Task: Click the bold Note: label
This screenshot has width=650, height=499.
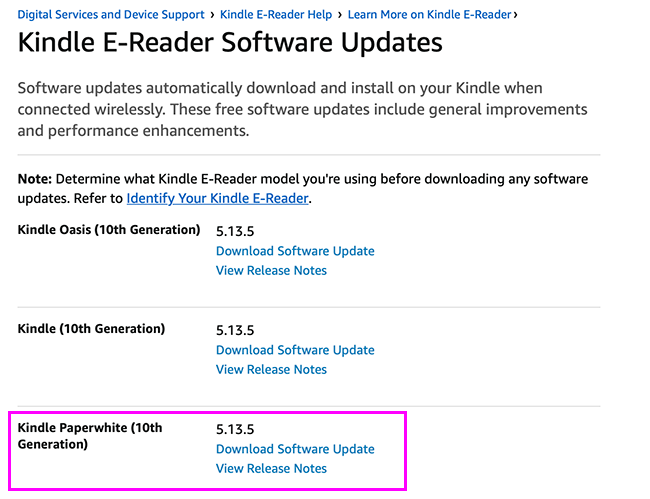Action: [x=35, y=179]
